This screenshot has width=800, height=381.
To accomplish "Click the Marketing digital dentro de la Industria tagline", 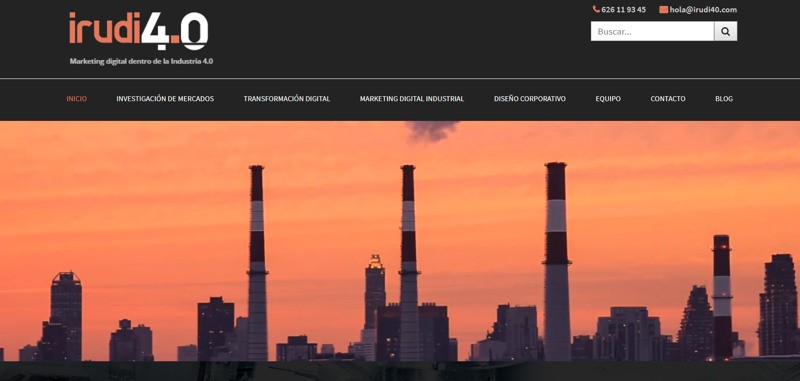I will pos(141,61).
